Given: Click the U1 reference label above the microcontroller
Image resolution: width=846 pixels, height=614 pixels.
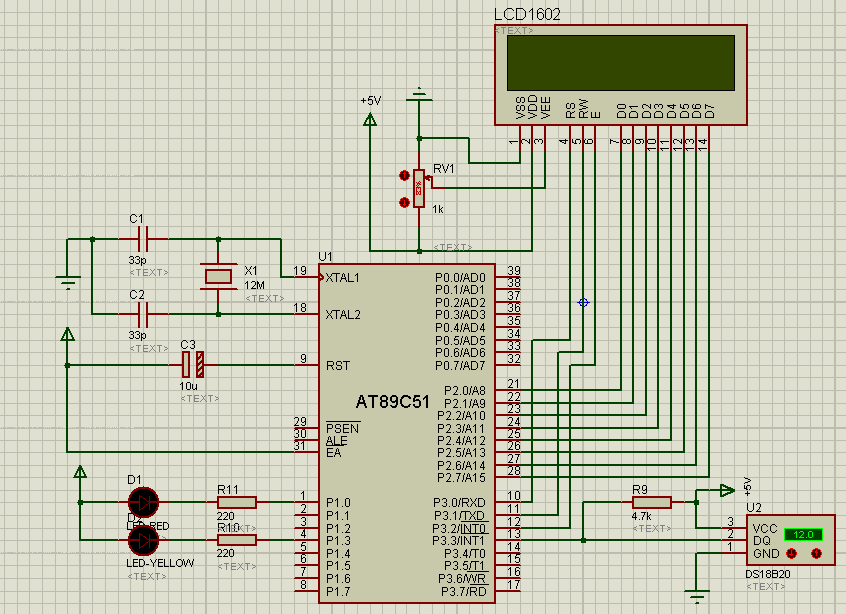Looking at the screenshot, I should (325, 256).
